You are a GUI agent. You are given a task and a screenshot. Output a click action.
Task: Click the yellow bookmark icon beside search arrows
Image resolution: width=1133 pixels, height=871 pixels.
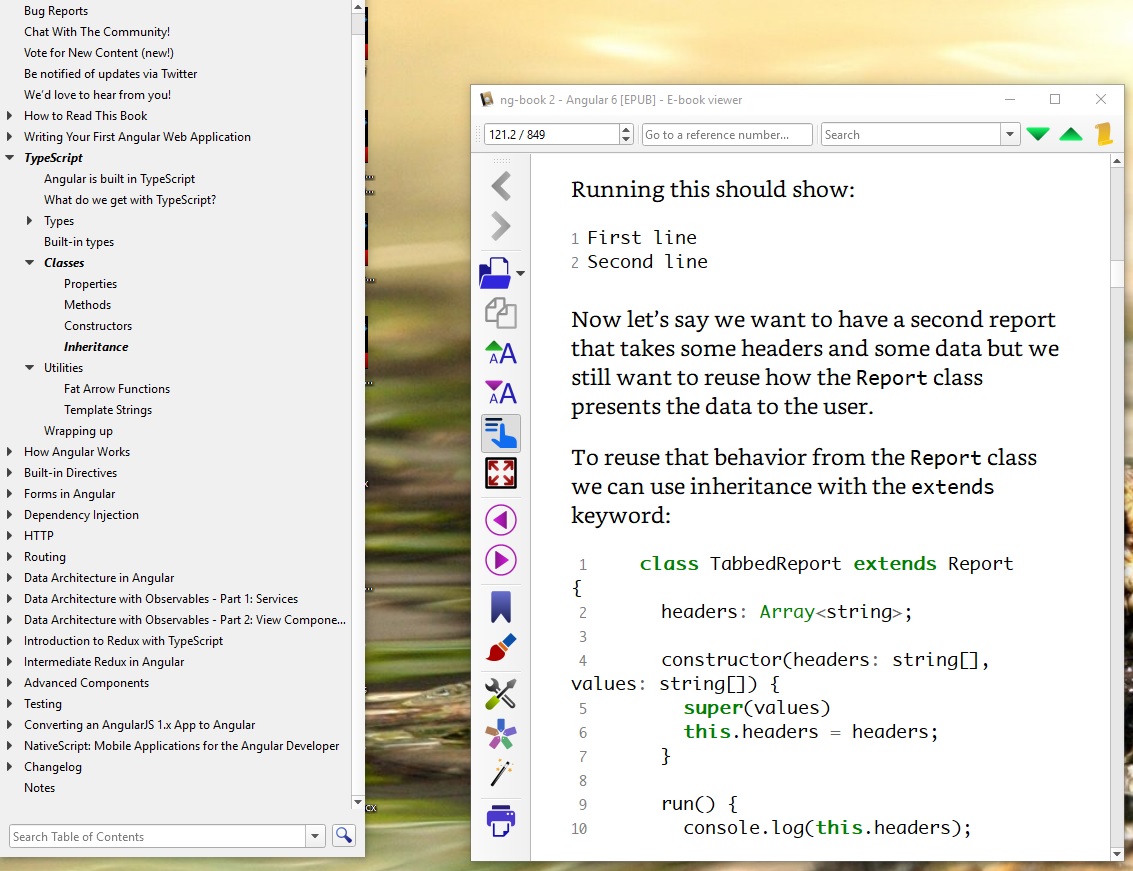(1103, 134)
